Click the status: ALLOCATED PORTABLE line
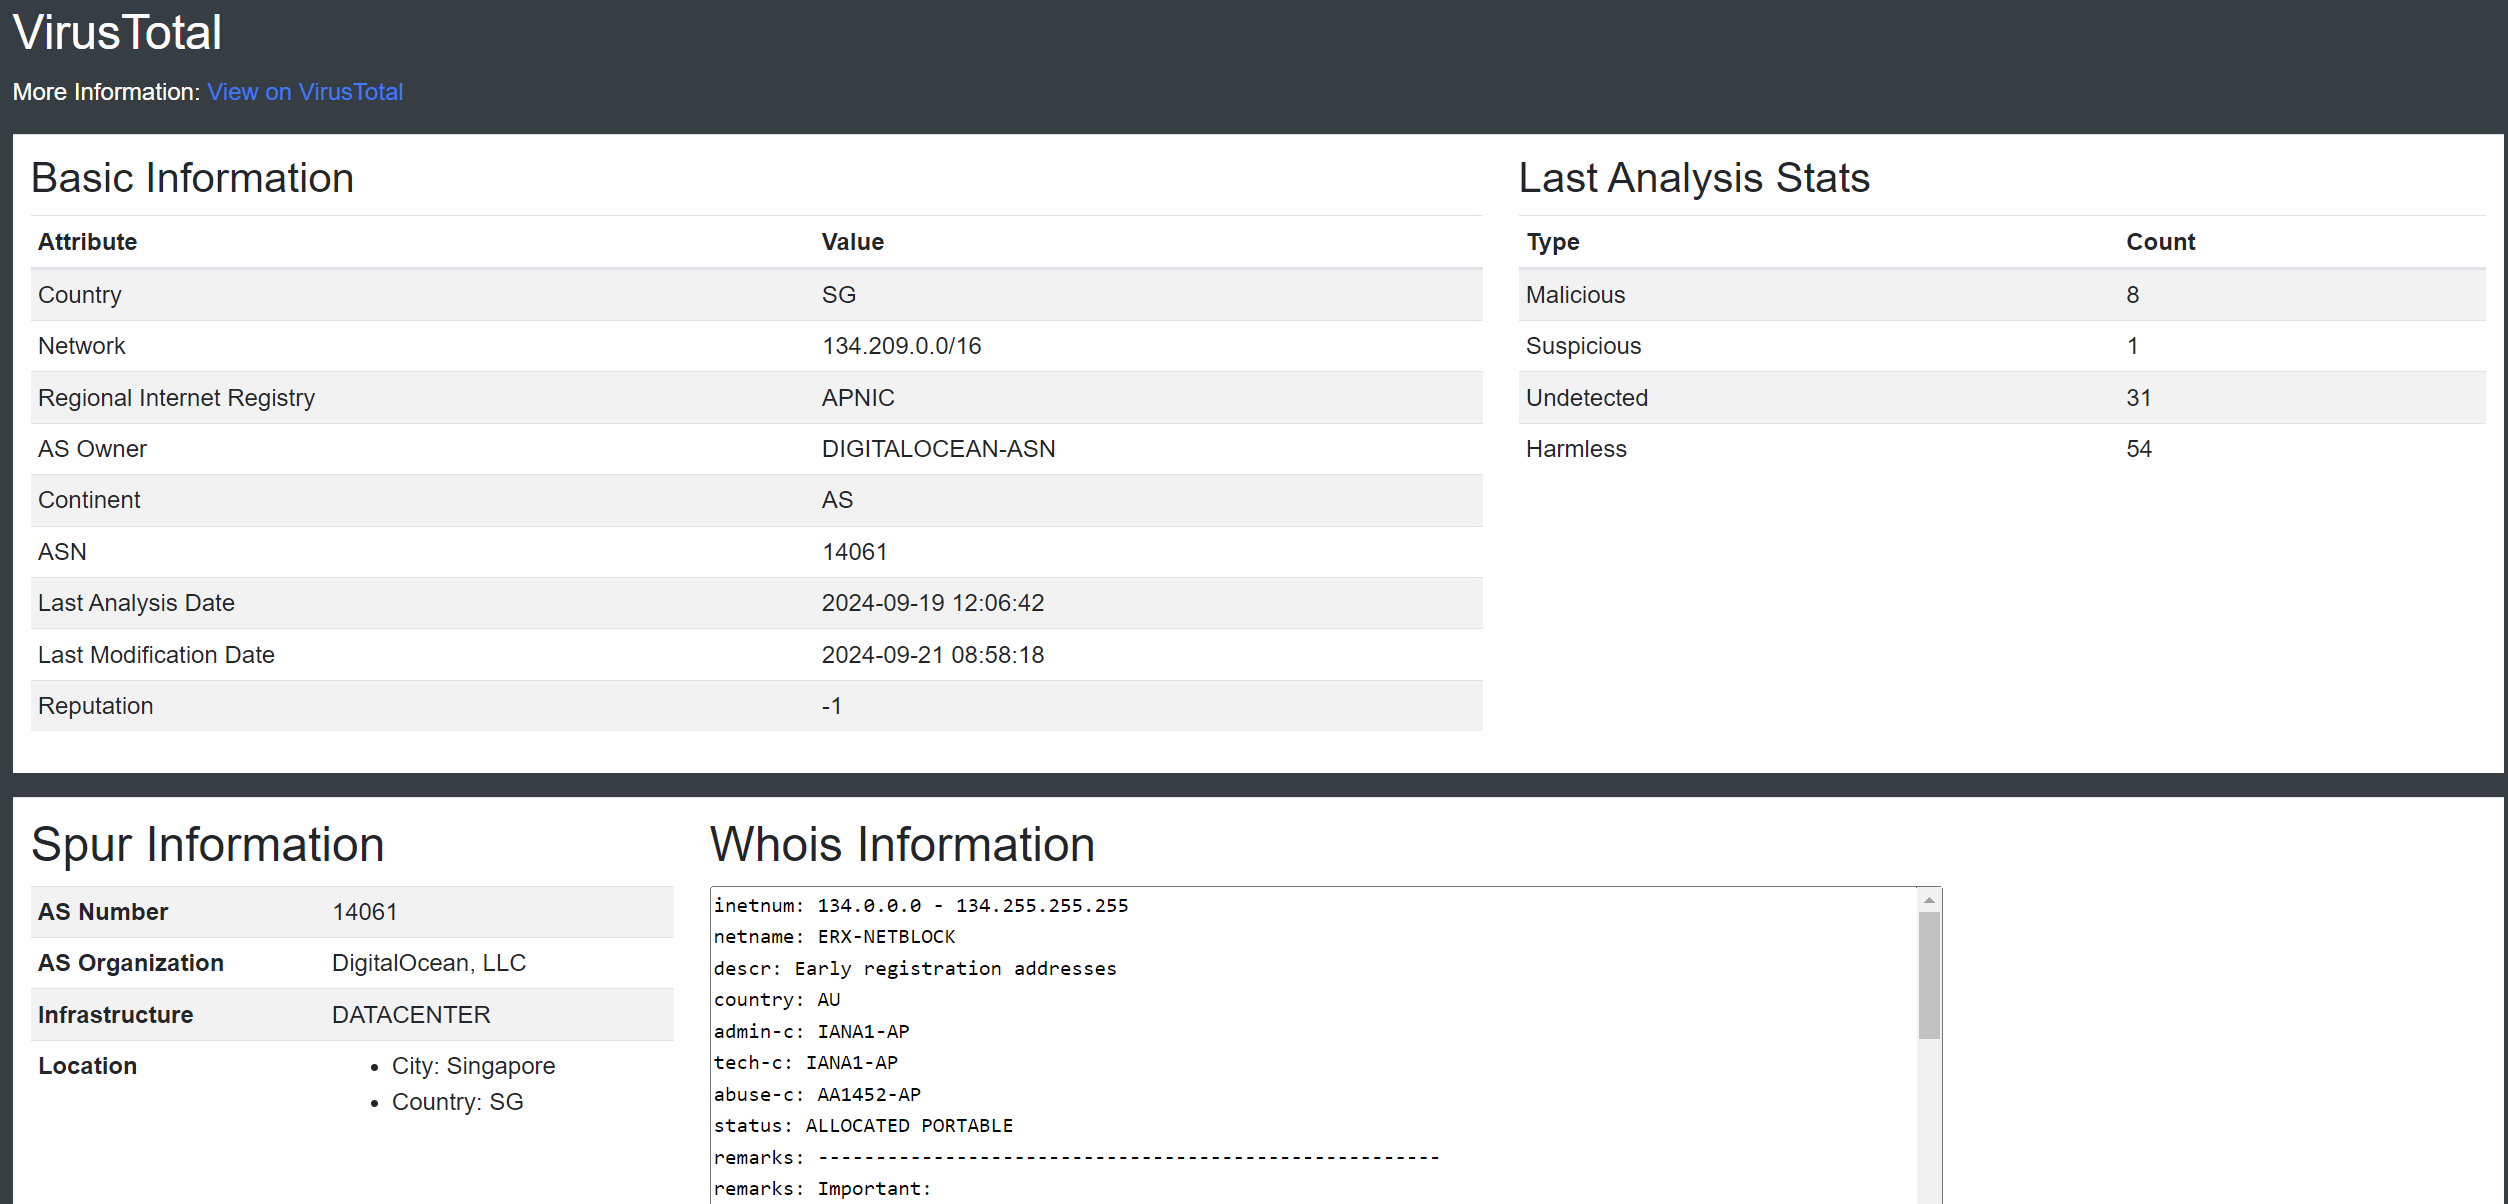2508x1204 pixels. (863, 1126)
